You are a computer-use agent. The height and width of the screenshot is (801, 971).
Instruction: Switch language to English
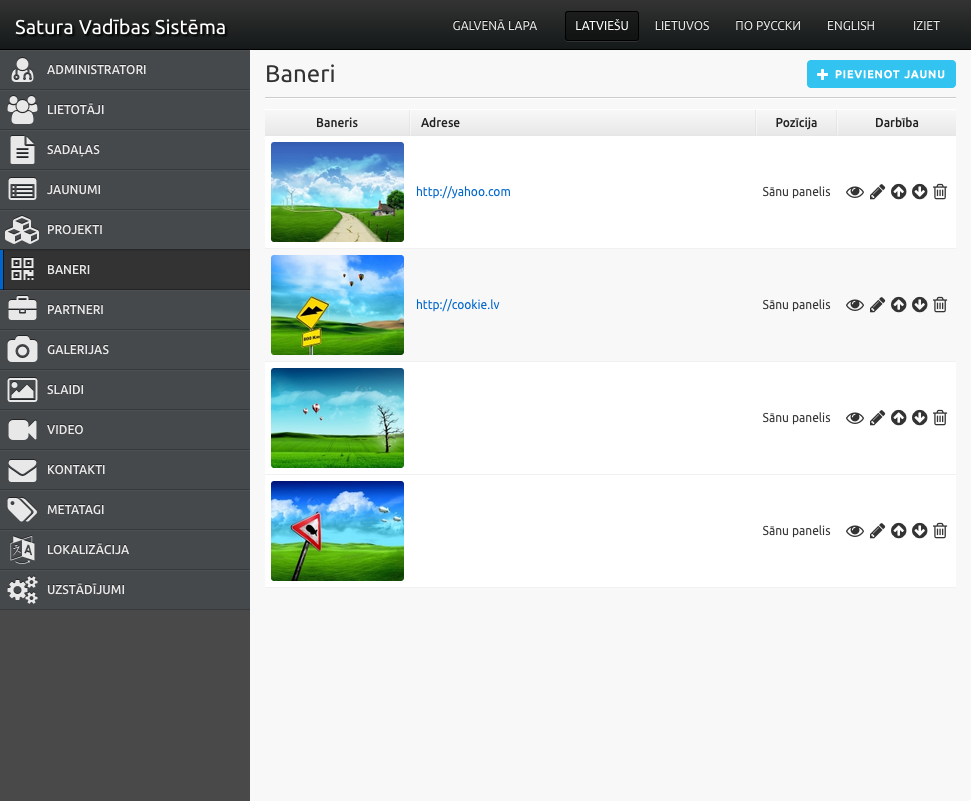click(x=850, y=26)
